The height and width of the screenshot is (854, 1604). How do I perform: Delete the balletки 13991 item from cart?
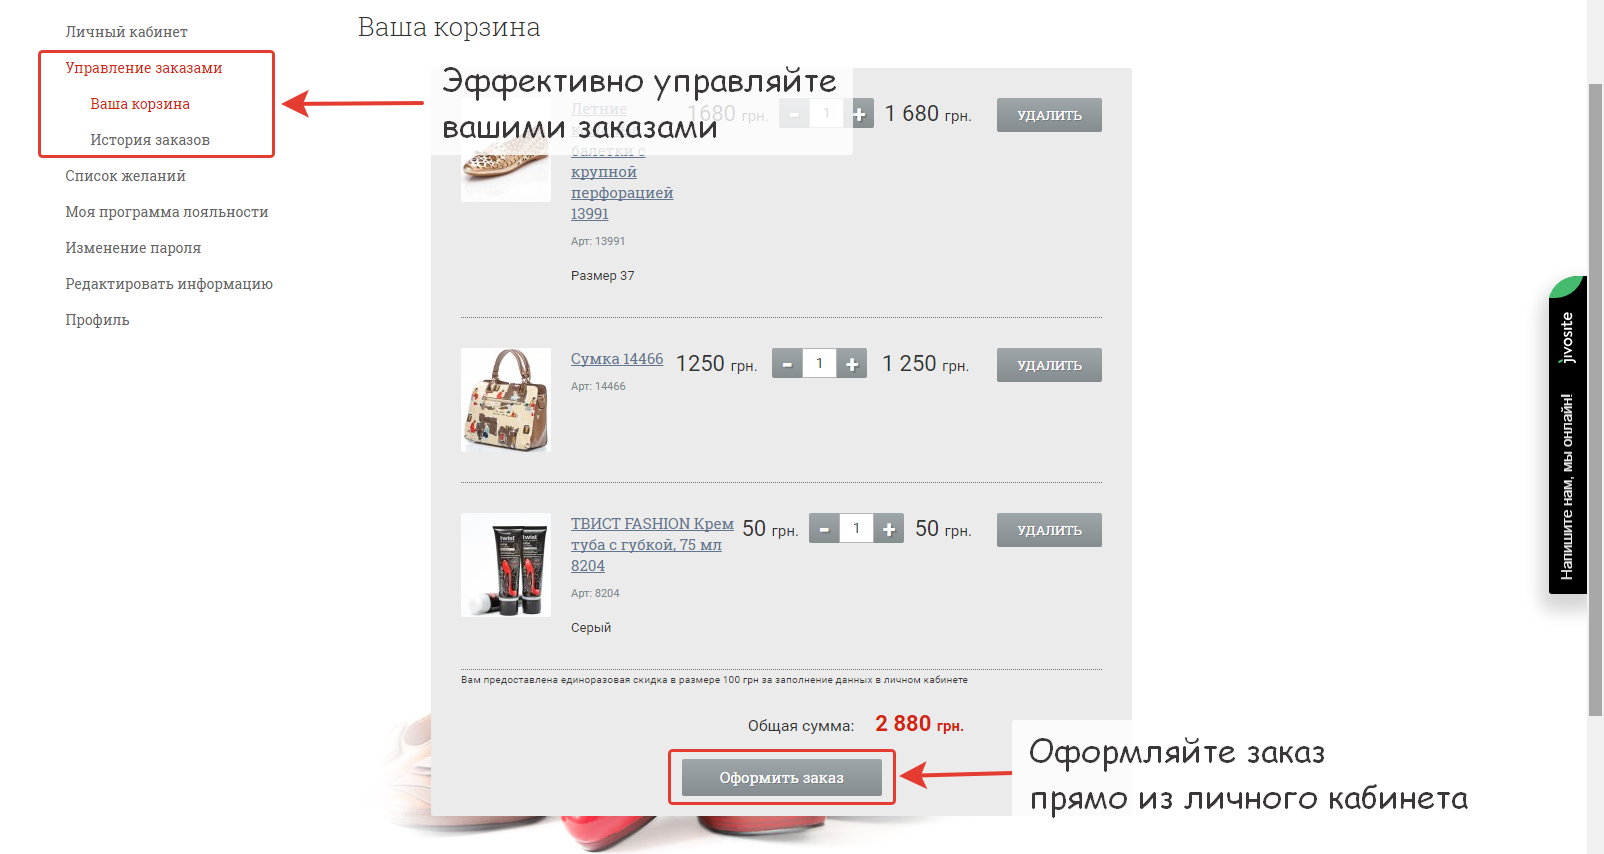point(1049,115)
